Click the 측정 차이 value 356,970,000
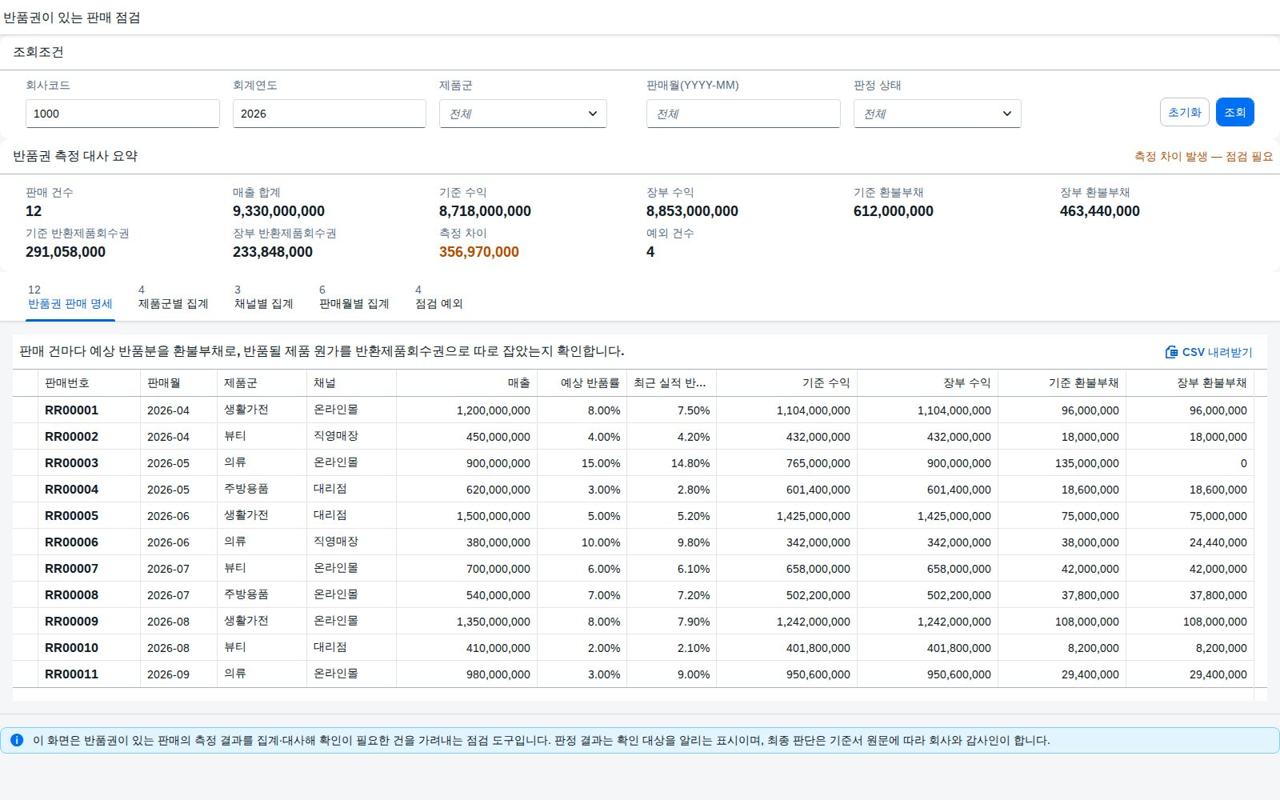1280x800 pixels. coord(479,252)
